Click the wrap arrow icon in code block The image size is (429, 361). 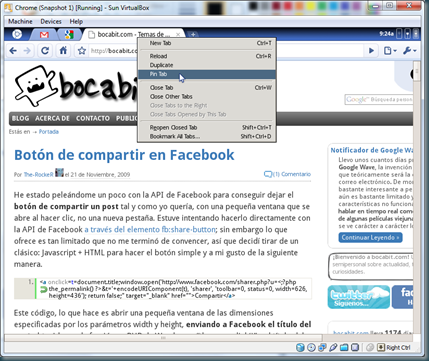point(44,290)
